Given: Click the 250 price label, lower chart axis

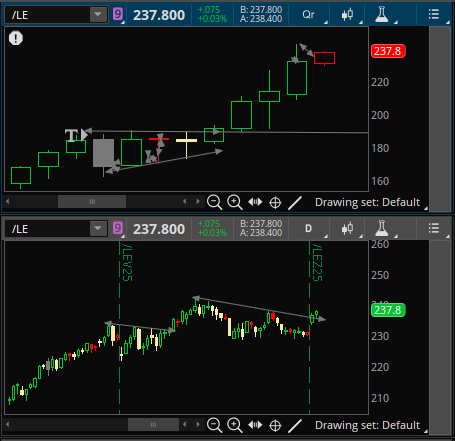Looking at the screenshot, I should point(380,275).
